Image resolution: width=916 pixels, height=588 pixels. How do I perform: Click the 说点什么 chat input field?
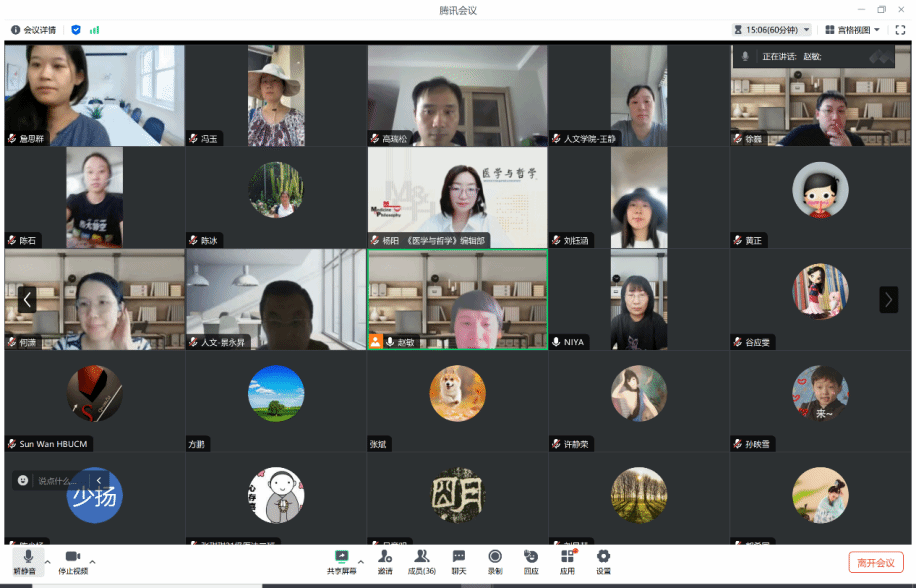(x=57, y=481)
